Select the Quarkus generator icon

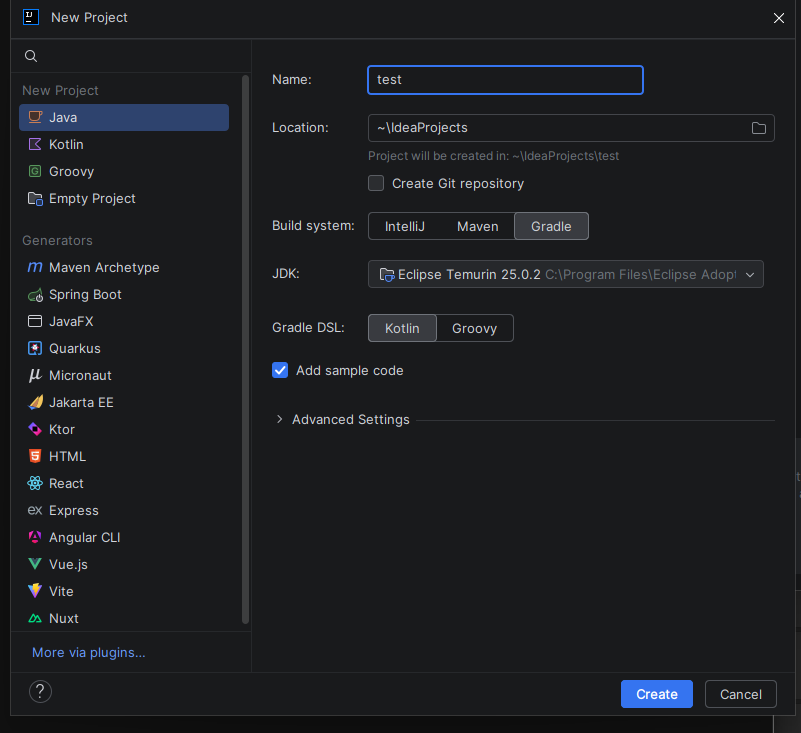coord(35,349)
